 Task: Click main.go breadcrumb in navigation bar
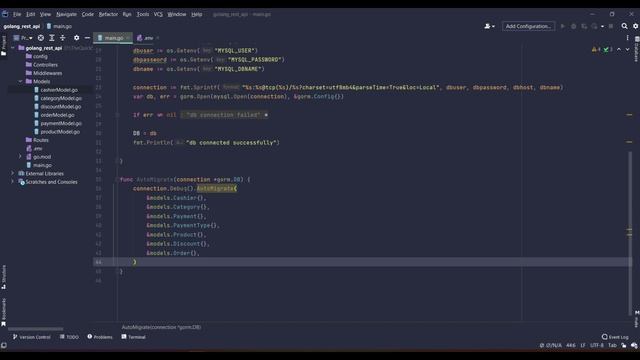pos(59,26)
